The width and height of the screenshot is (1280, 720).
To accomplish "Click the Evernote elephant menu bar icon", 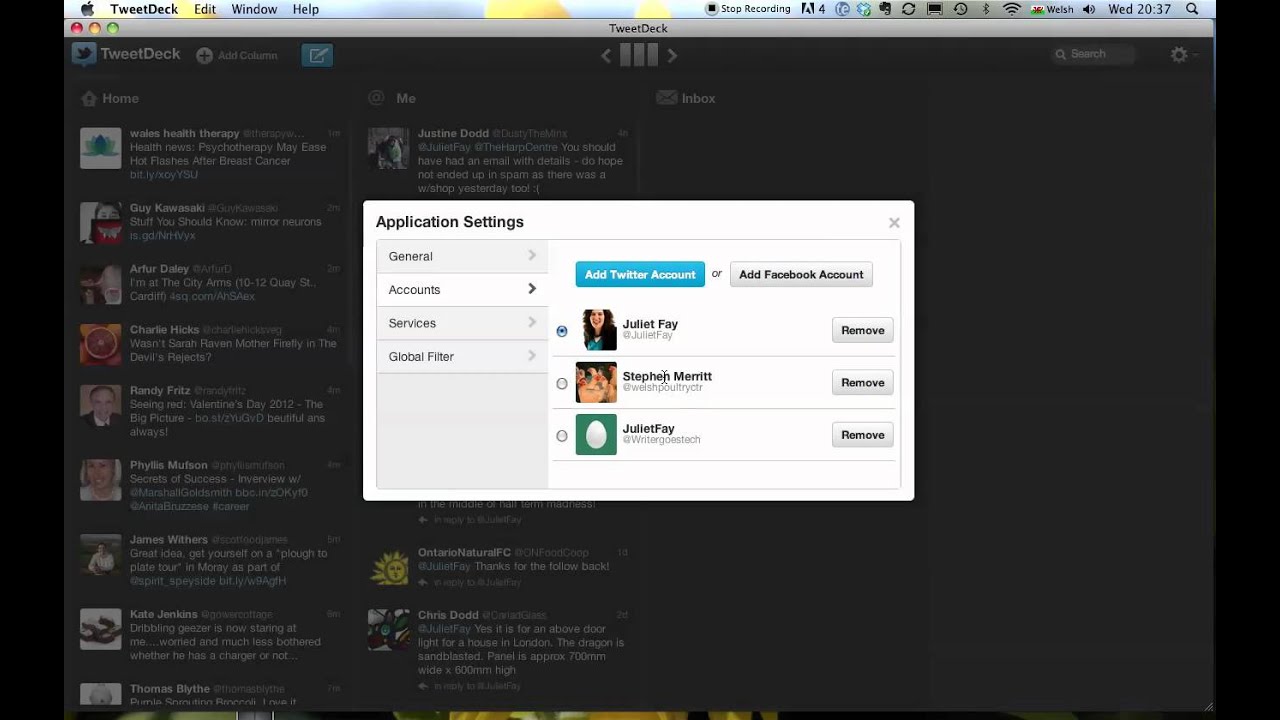I will point(884,9).
